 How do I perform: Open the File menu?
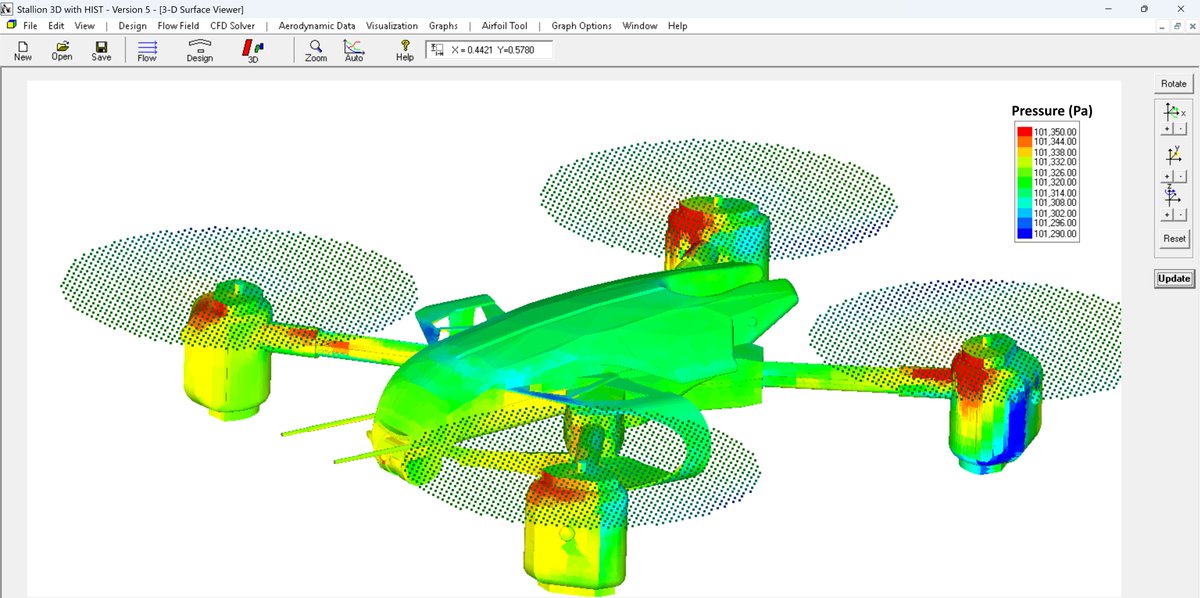[x=30, y=26]
